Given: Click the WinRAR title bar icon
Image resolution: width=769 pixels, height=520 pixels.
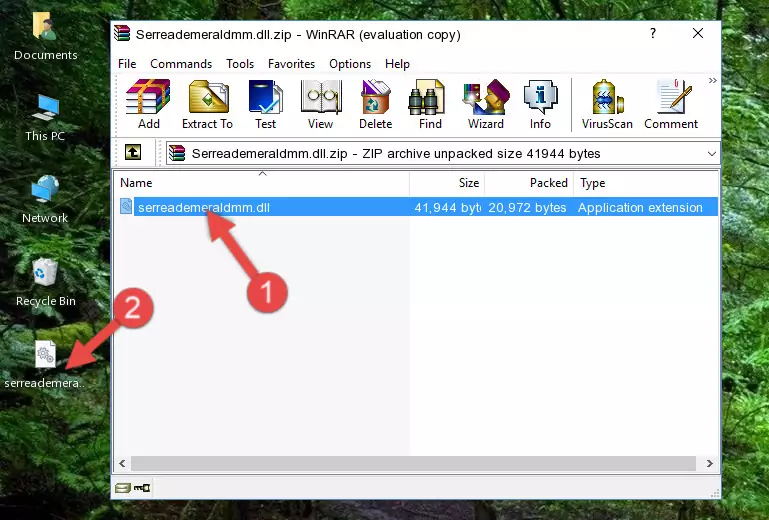Looking at the screenshot, I should coord(122,33).
